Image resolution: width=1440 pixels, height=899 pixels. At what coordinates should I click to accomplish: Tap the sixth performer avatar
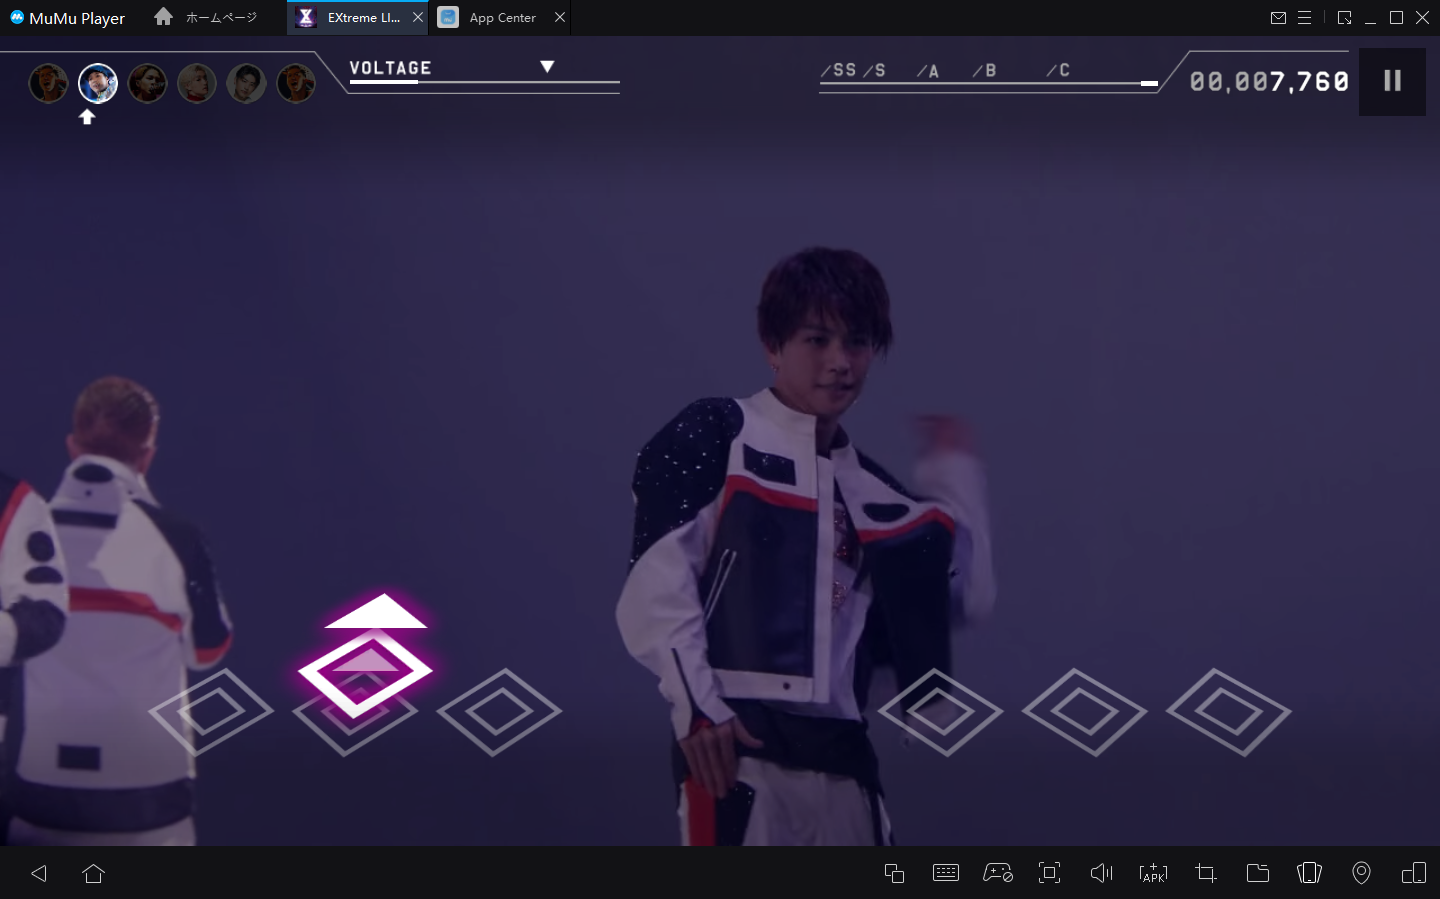tap(296, 83)
